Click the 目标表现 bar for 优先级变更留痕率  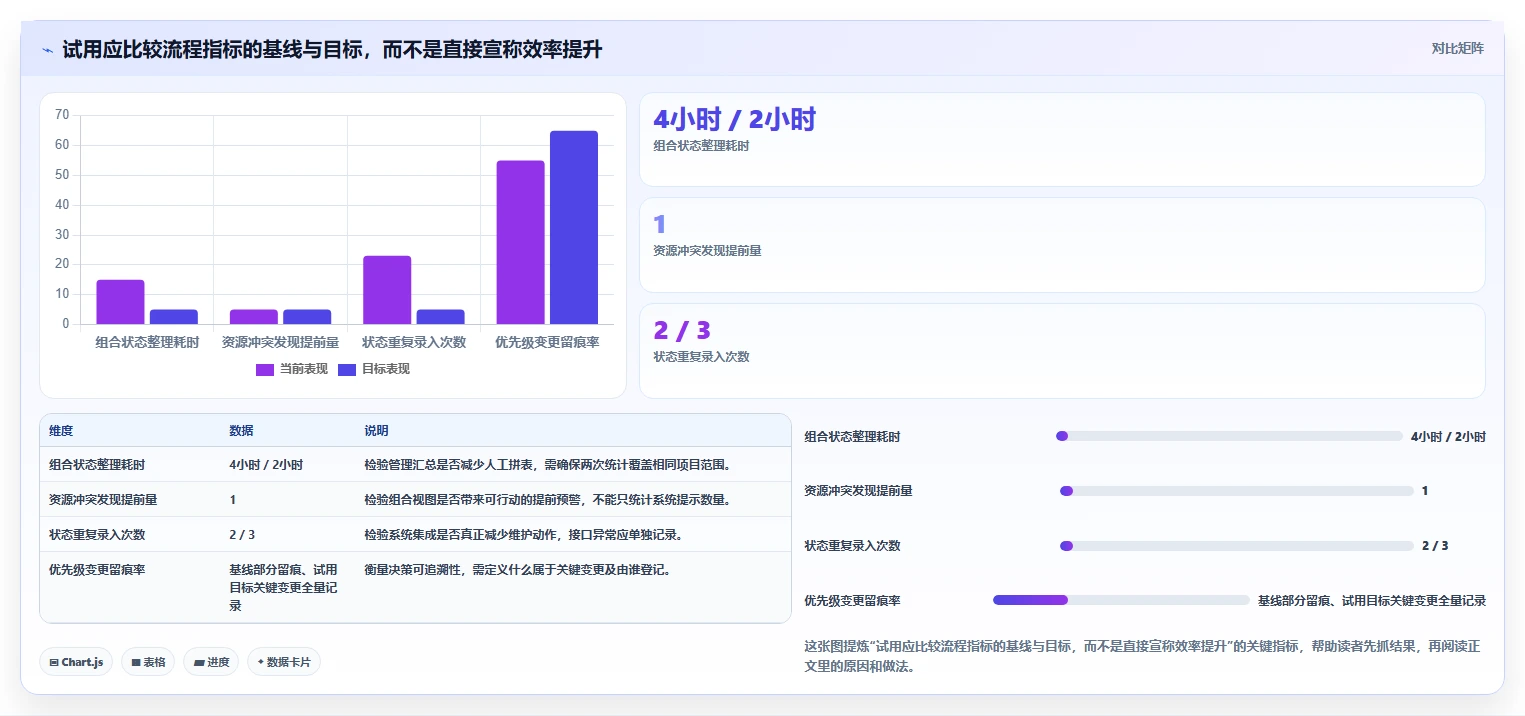[x=573, y=227]
